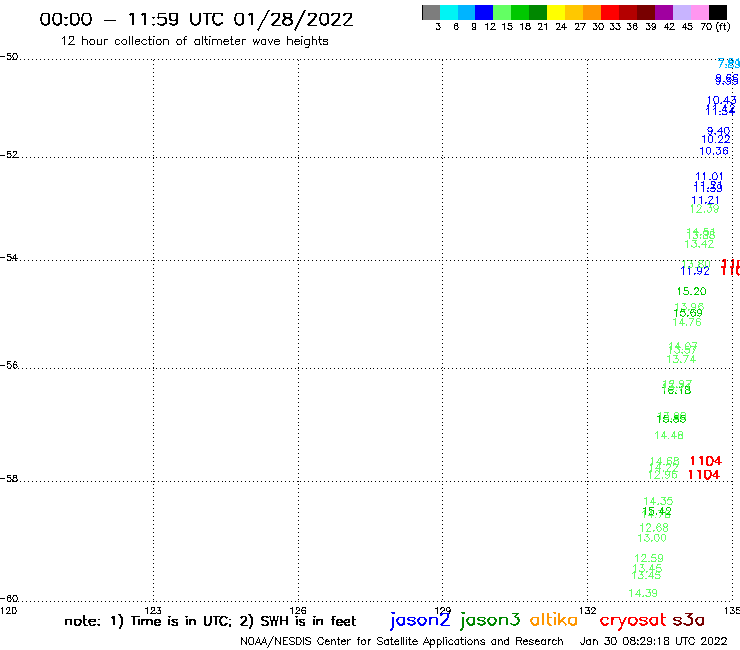
Task: Select the -54 latitude axis label
Action: (9, 257)
